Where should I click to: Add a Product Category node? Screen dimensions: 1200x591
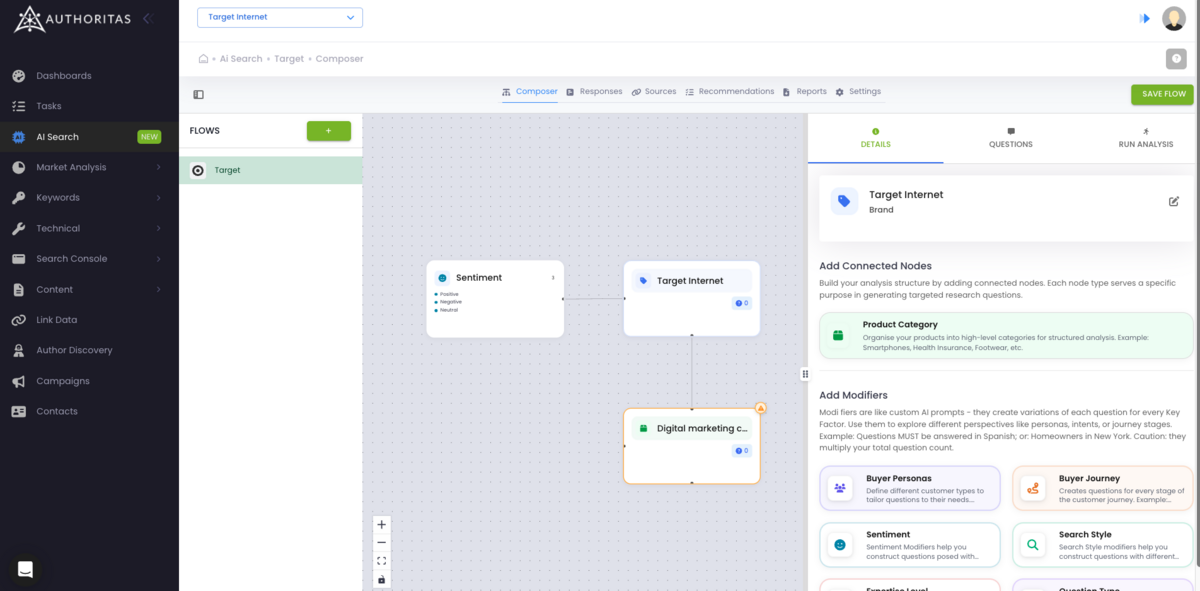[x=1006, y=336]
